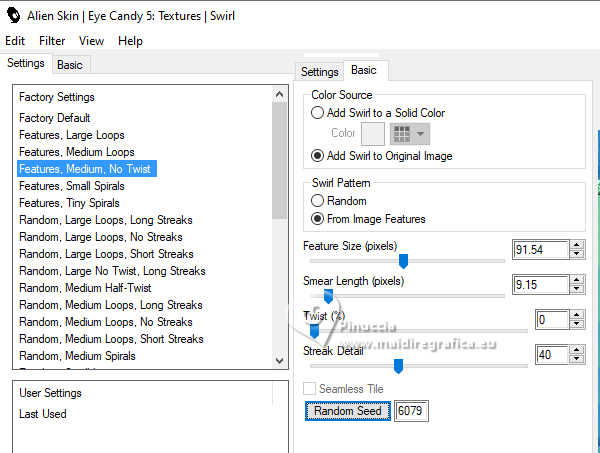Click the Color swatch box
Screen dimensions: 600x453
click(x=372, y=133)
